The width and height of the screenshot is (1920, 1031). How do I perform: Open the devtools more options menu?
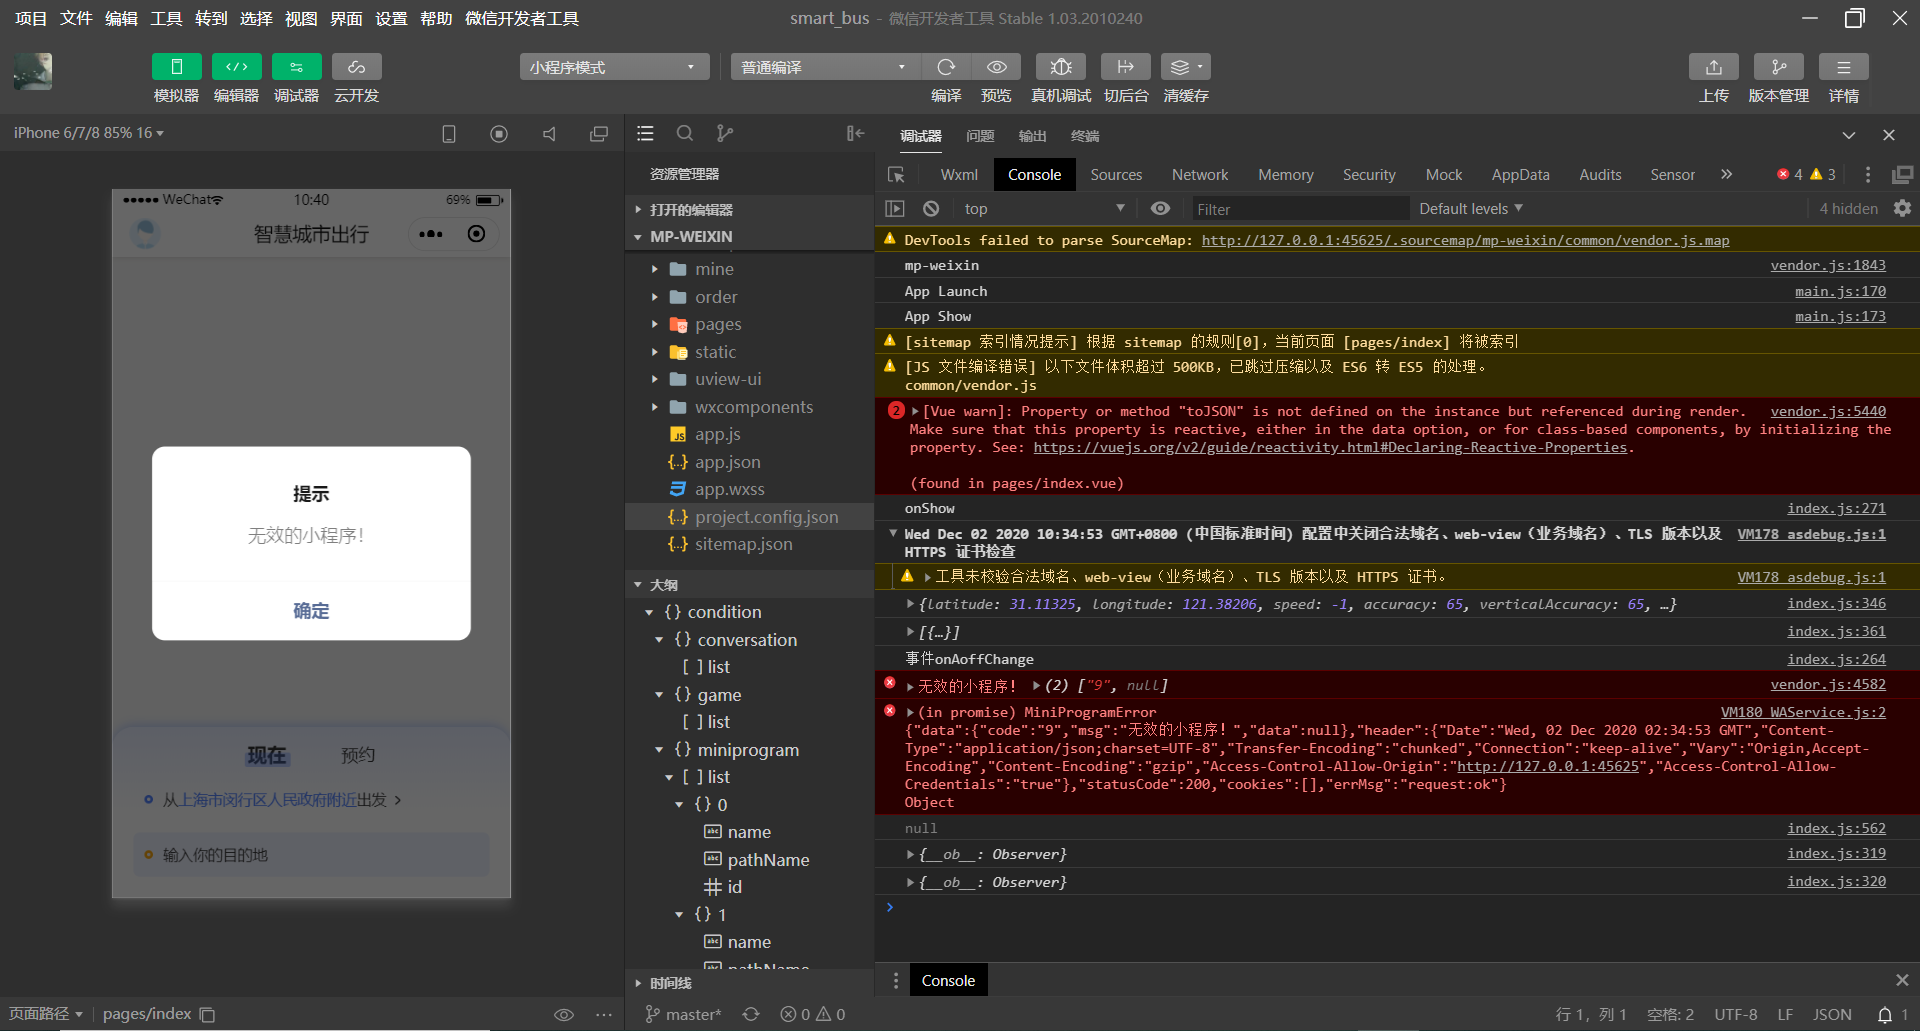(x=1868, y=175)
